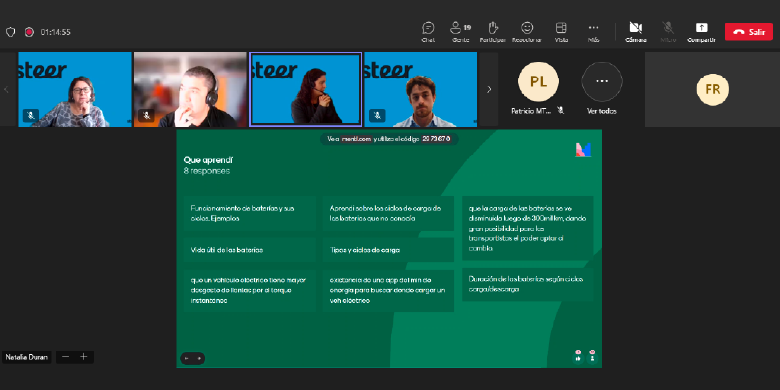Click the shield security icon
780x390 pixels.
[10, 32]
